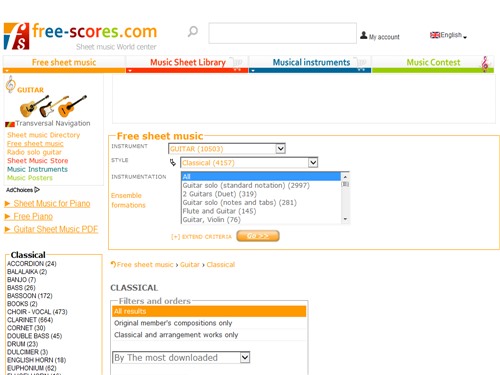Click [+] EXTEND CRITERIA link
The height and width of the screenshot is (375, 500).
[x=201, y=237]
